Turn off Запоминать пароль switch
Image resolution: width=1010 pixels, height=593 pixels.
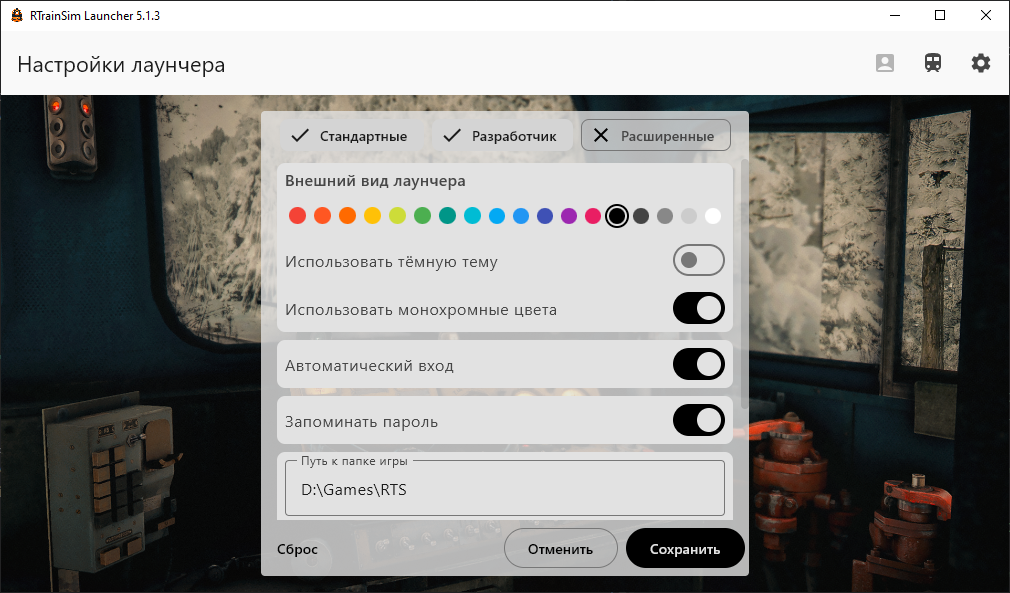click(x=699, y=420)
